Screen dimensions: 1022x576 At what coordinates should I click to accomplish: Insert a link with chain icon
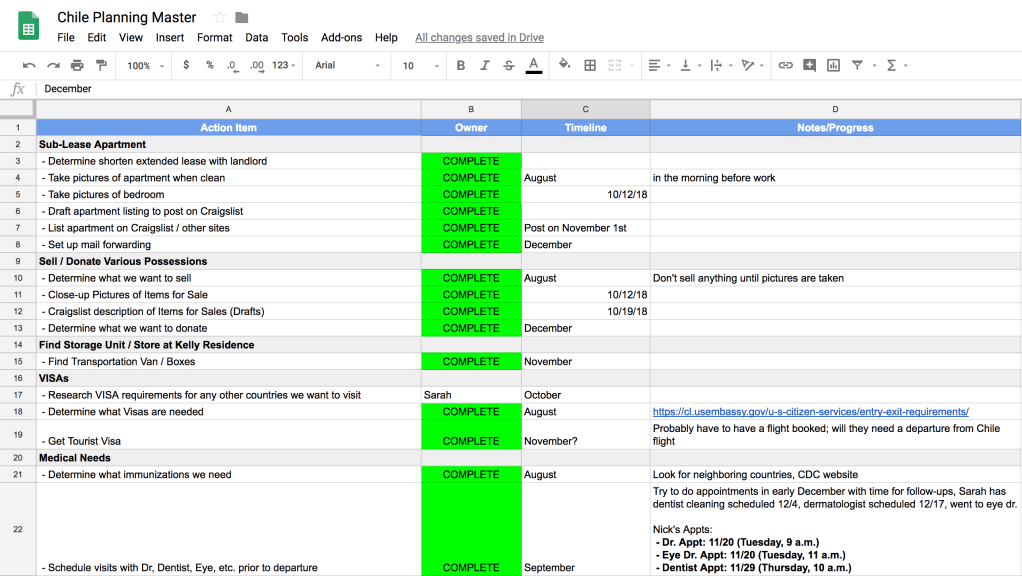(x=785, y=66)
